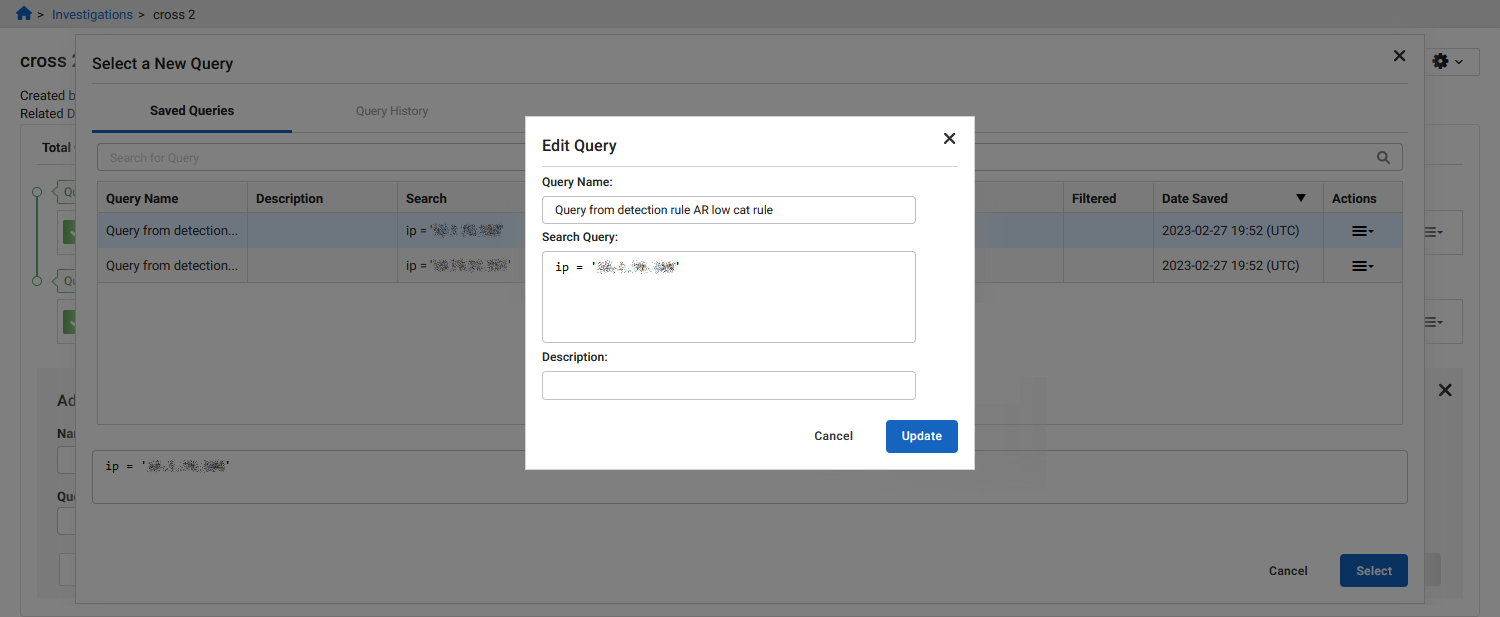This screenshot has width=1500, height=617.
Task: Open the Actions menu for the first saved query
Action: point(1361,231)
